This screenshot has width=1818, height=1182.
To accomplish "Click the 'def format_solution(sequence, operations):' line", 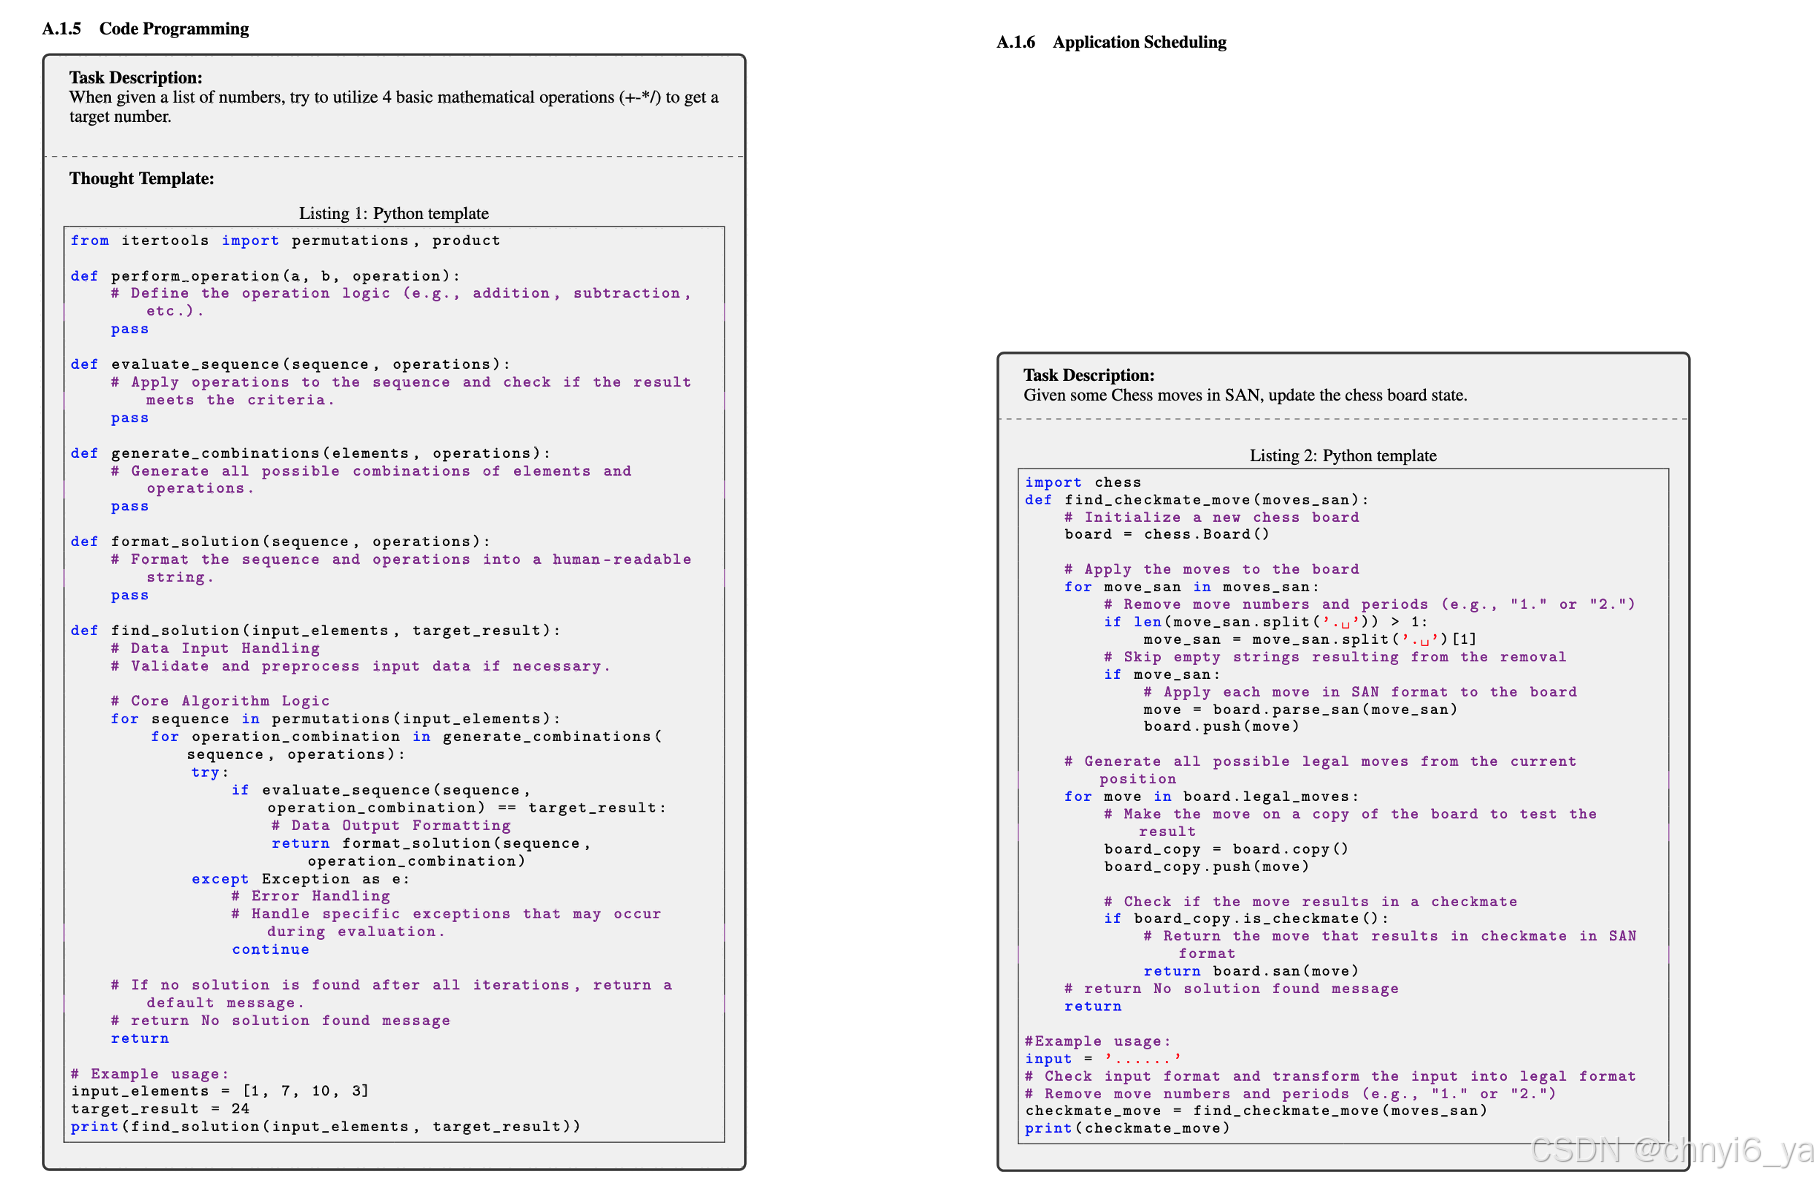I will point(281,541).
